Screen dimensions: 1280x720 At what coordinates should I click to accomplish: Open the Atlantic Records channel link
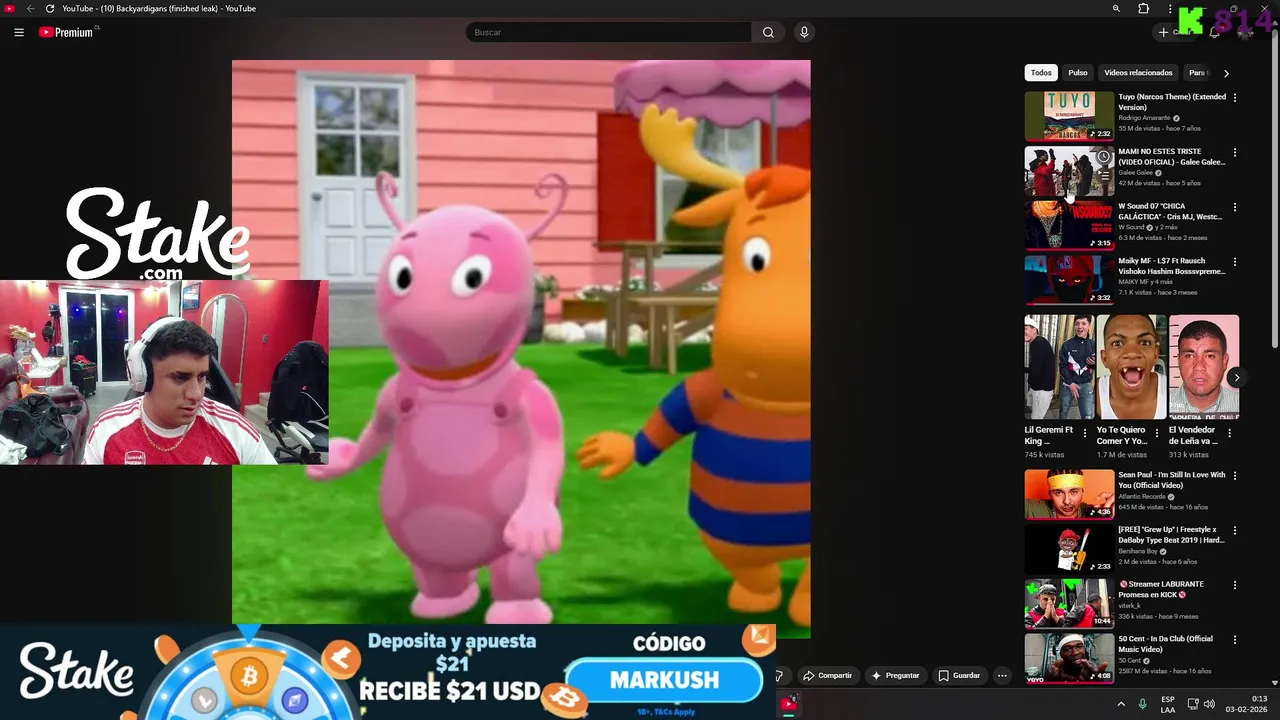point(1142,497)
